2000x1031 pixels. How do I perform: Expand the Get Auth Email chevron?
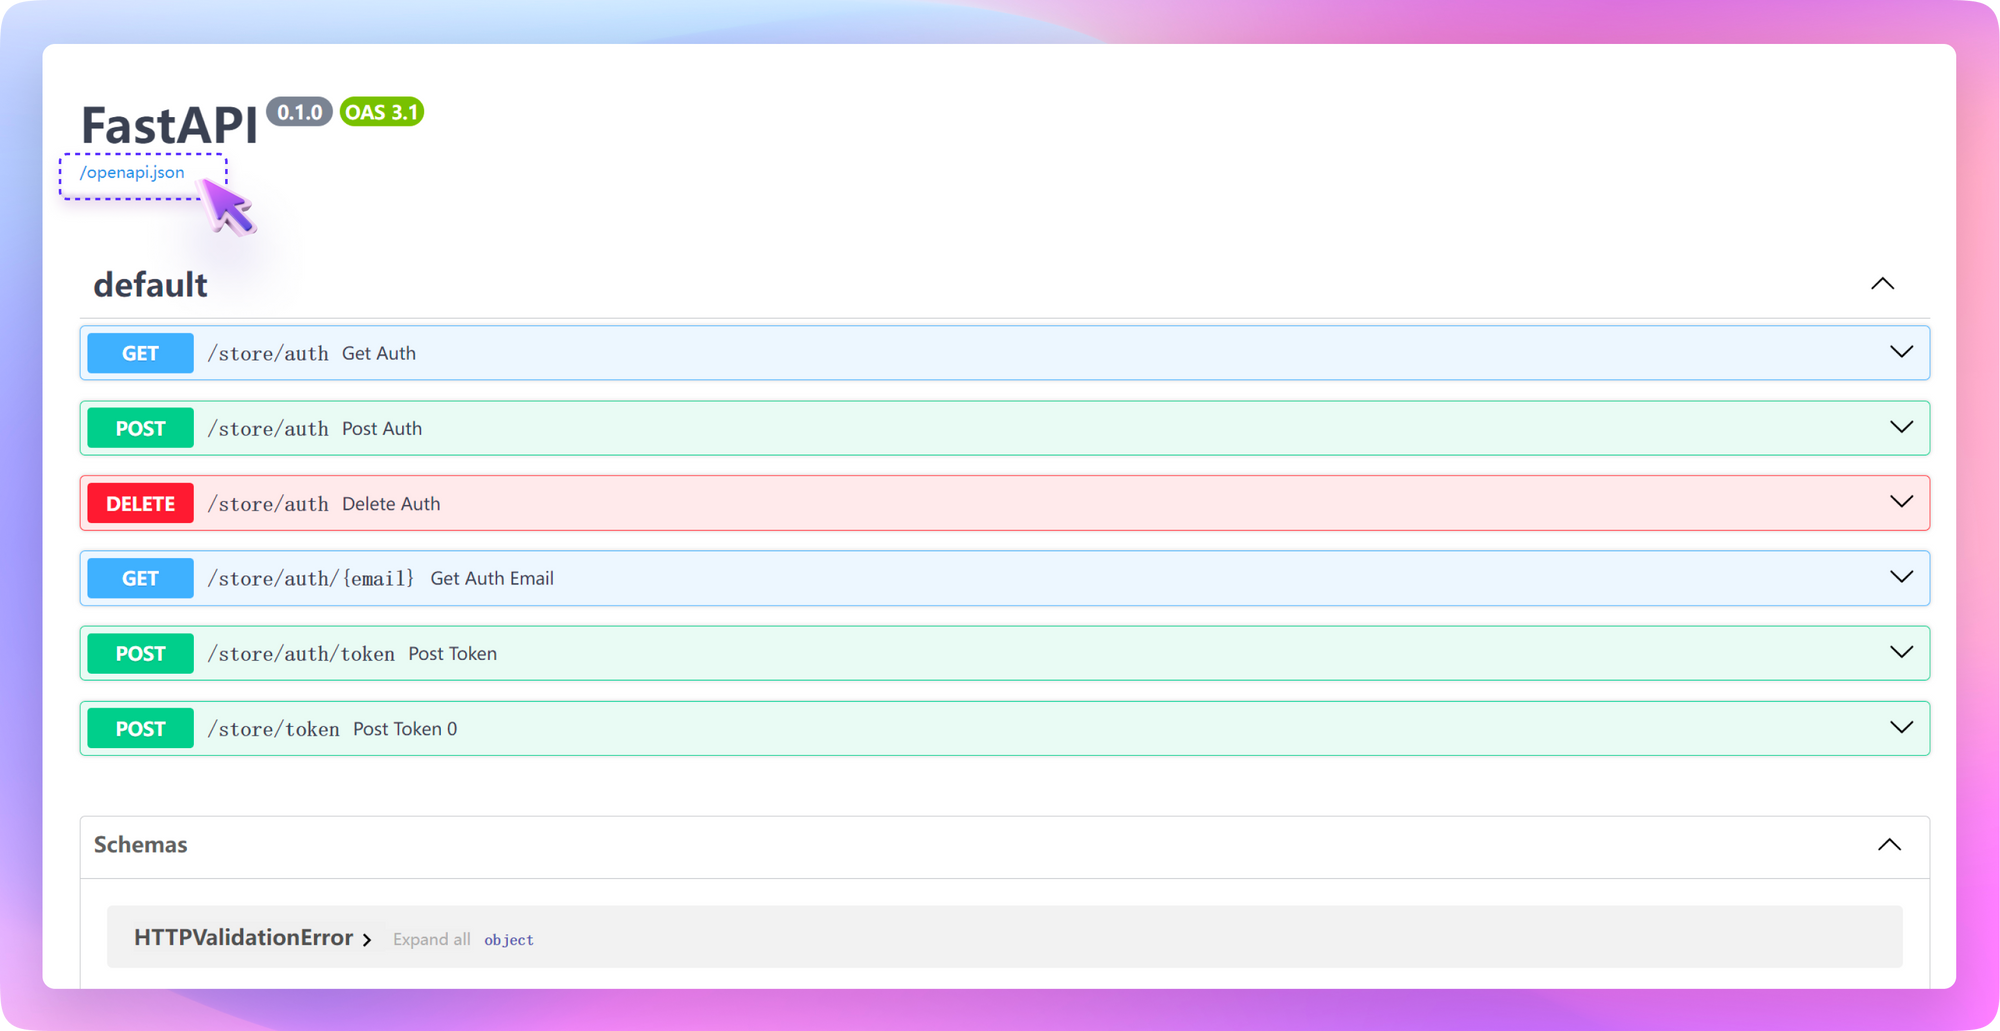coord(1901,577)
